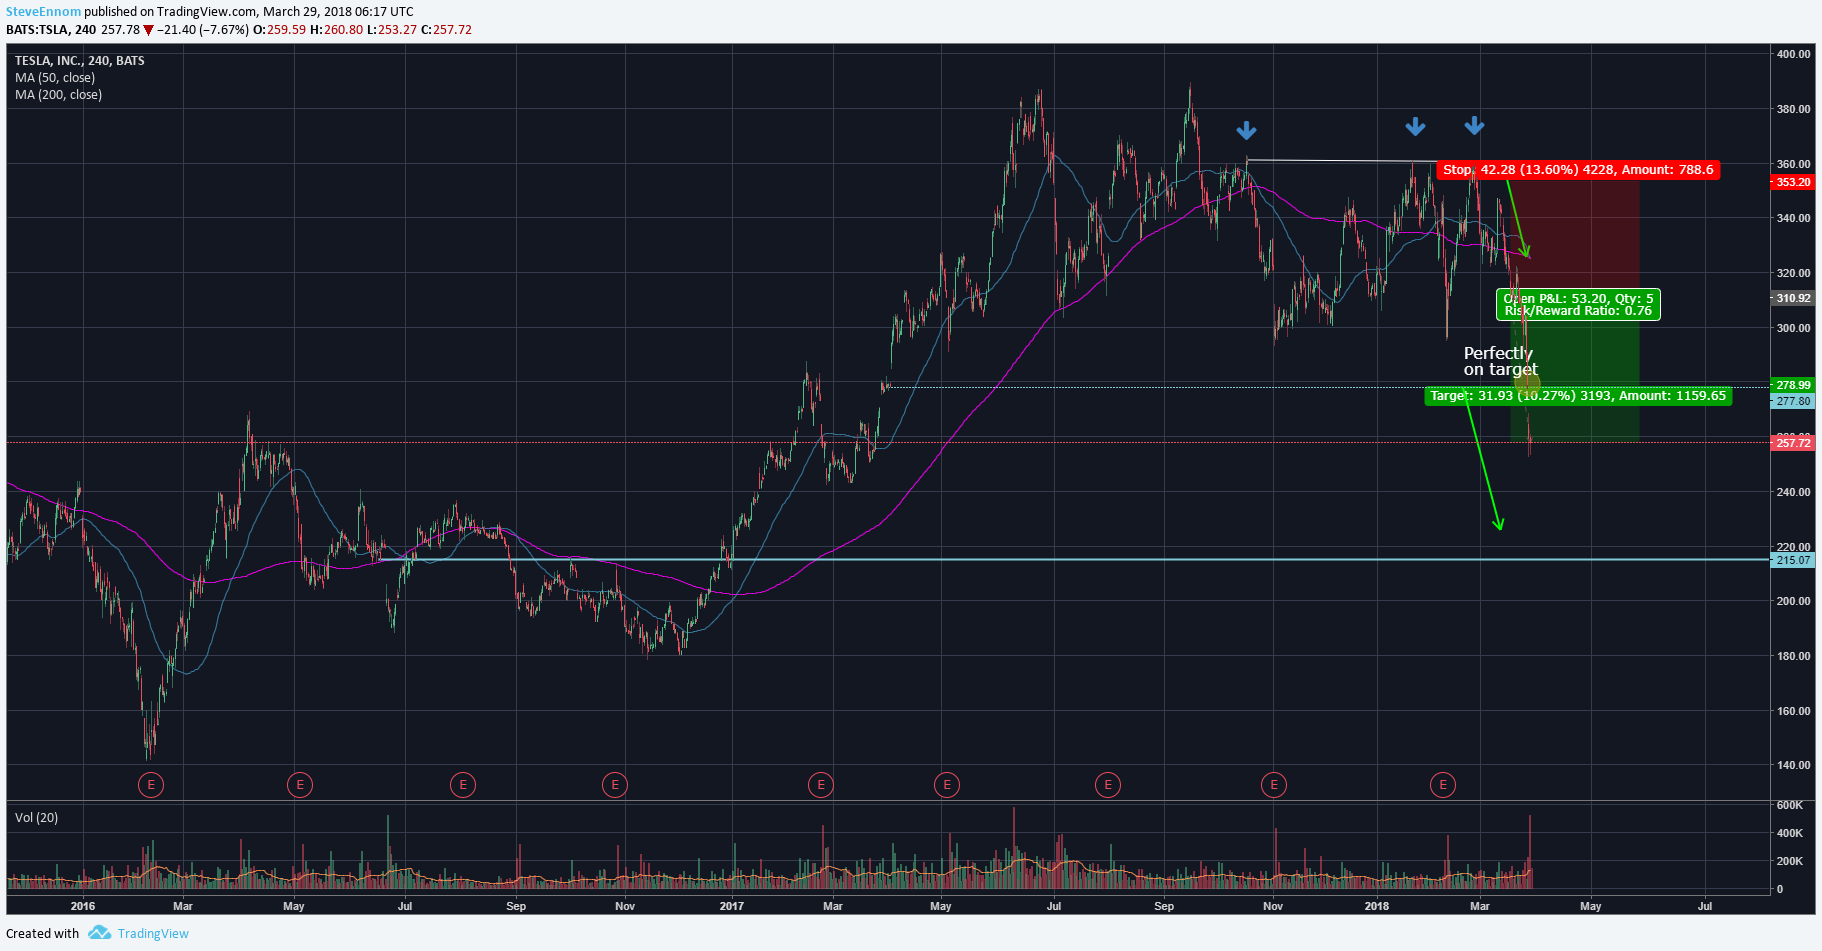Select the blue down arrow above January 2018
Image resolution: width=1822 pixels, height=951 pixels.
1415,126
